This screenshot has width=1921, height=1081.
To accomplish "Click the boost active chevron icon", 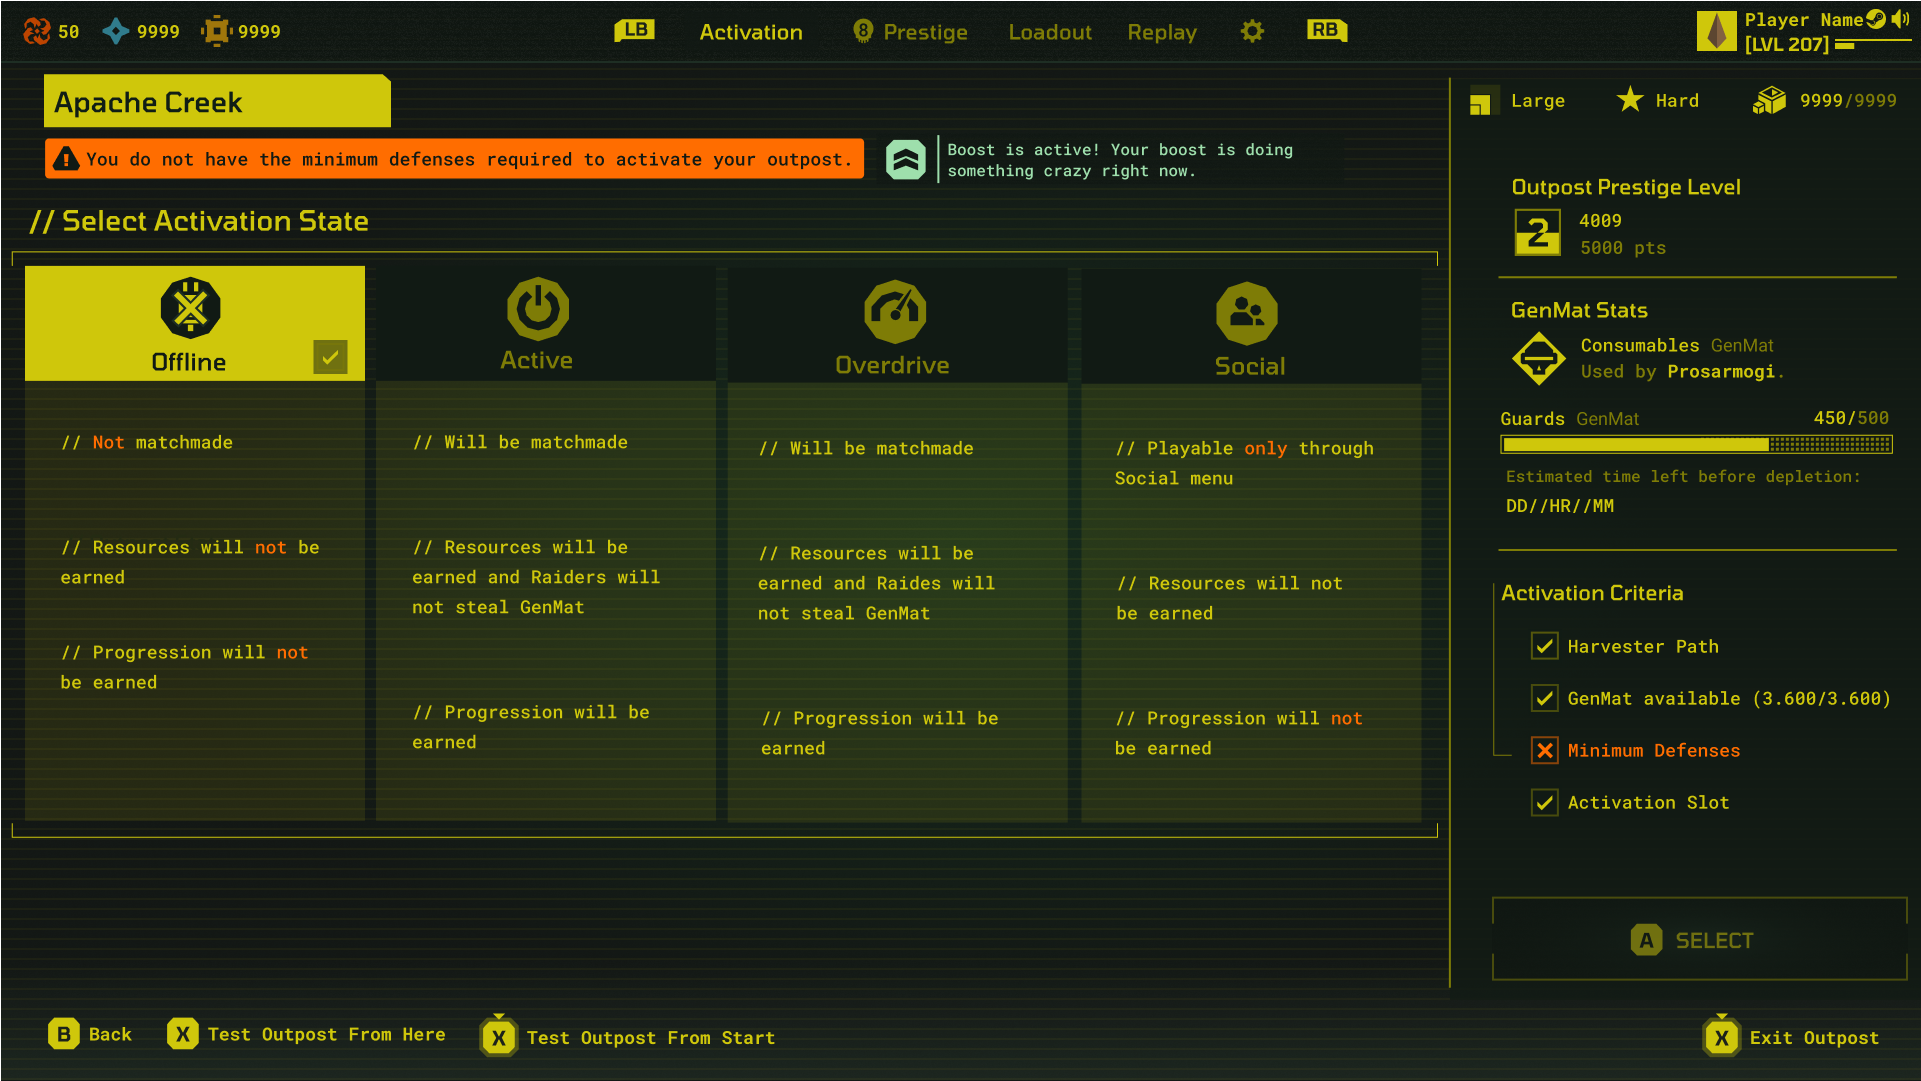I will [906, 160].
